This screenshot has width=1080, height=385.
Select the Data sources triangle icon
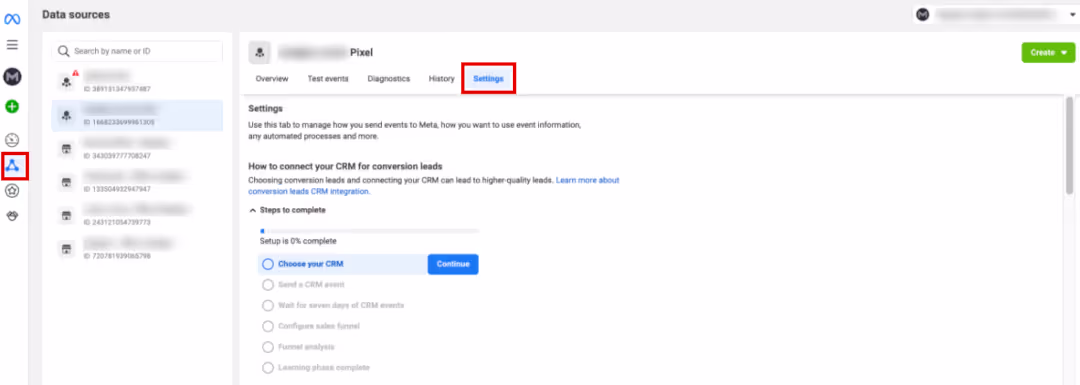13,165
